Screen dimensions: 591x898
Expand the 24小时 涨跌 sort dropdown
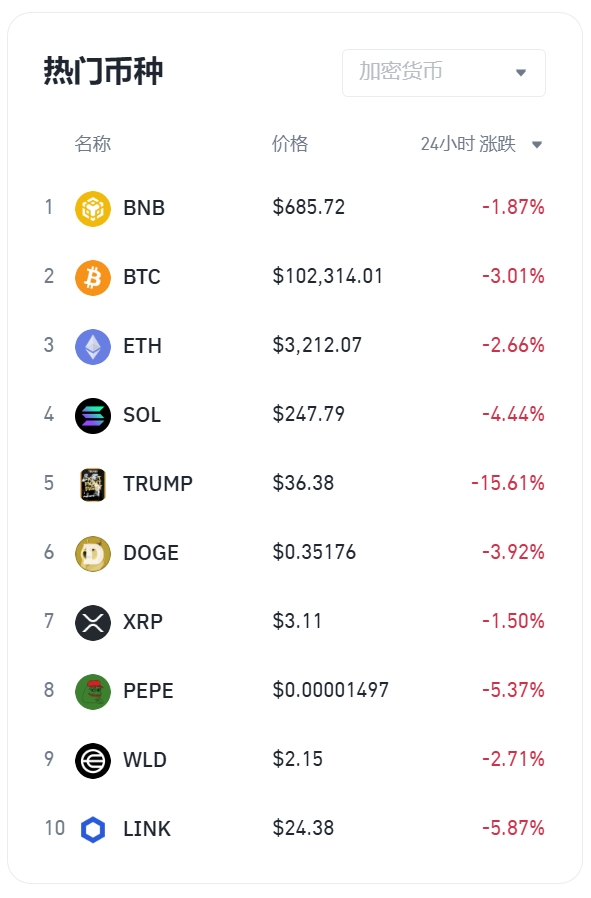[482, 144]
